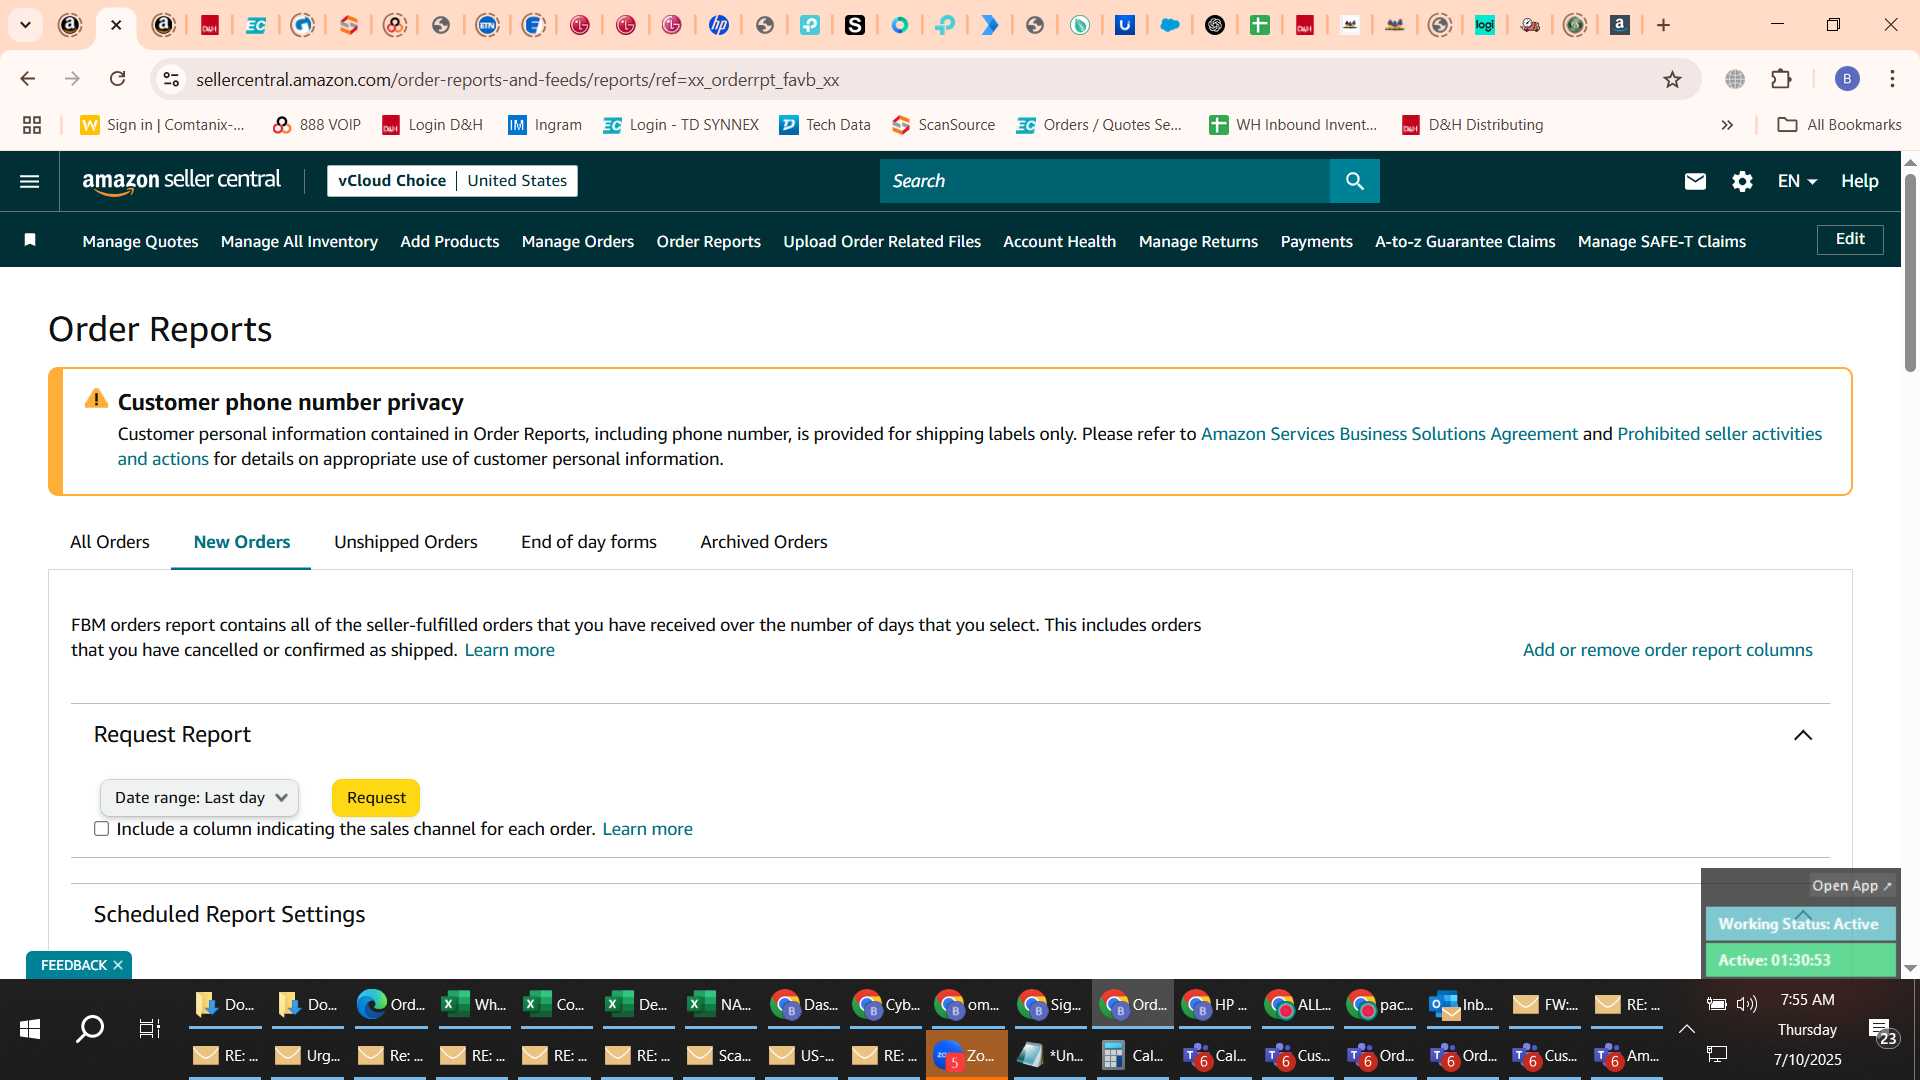The width and height of the screenshot is (1920, 1080).
Task: Open Task View in the taskbar
Action: click(x=150, y=1029)
